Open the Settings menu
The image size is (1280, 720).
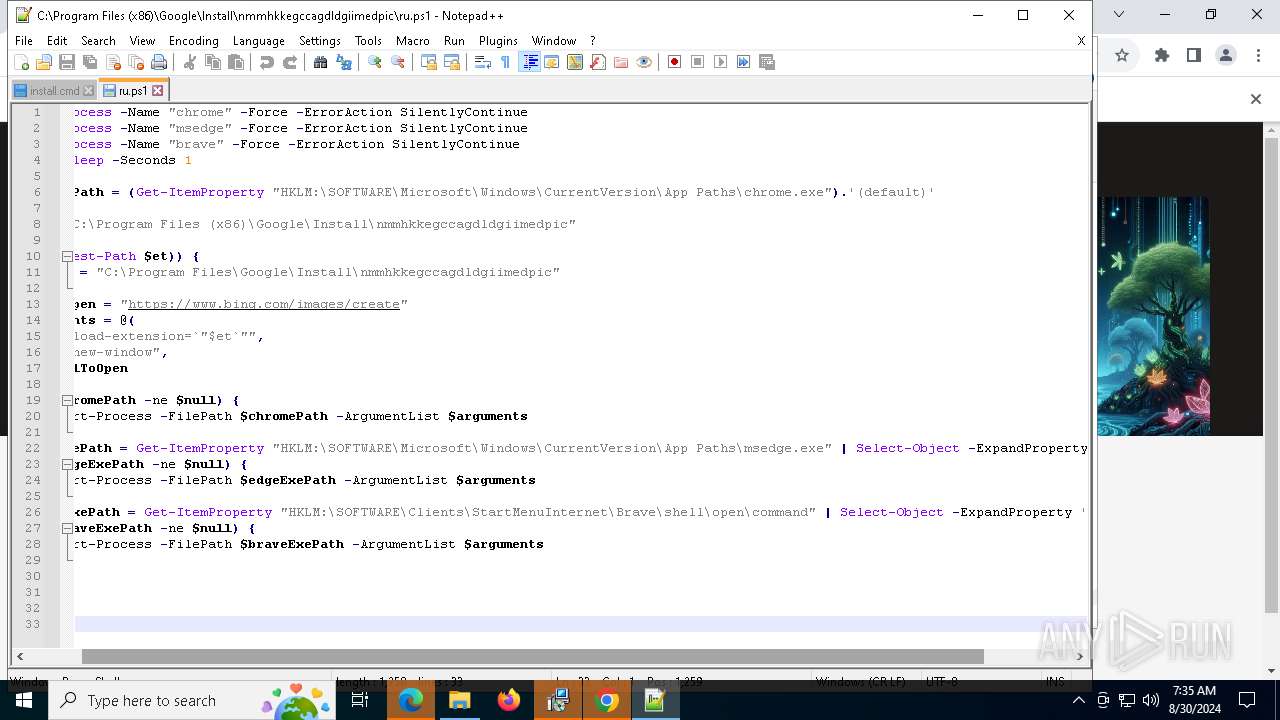click(320, 41)
